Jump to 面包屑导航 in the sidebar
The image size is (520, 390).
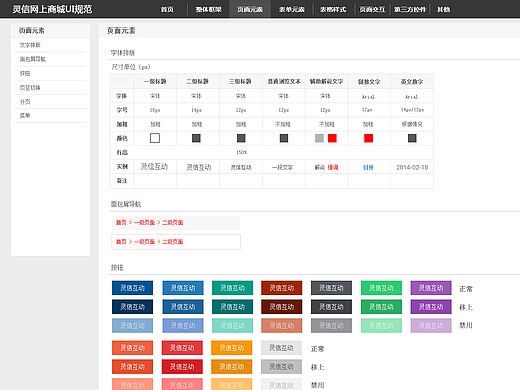[33, 59]
